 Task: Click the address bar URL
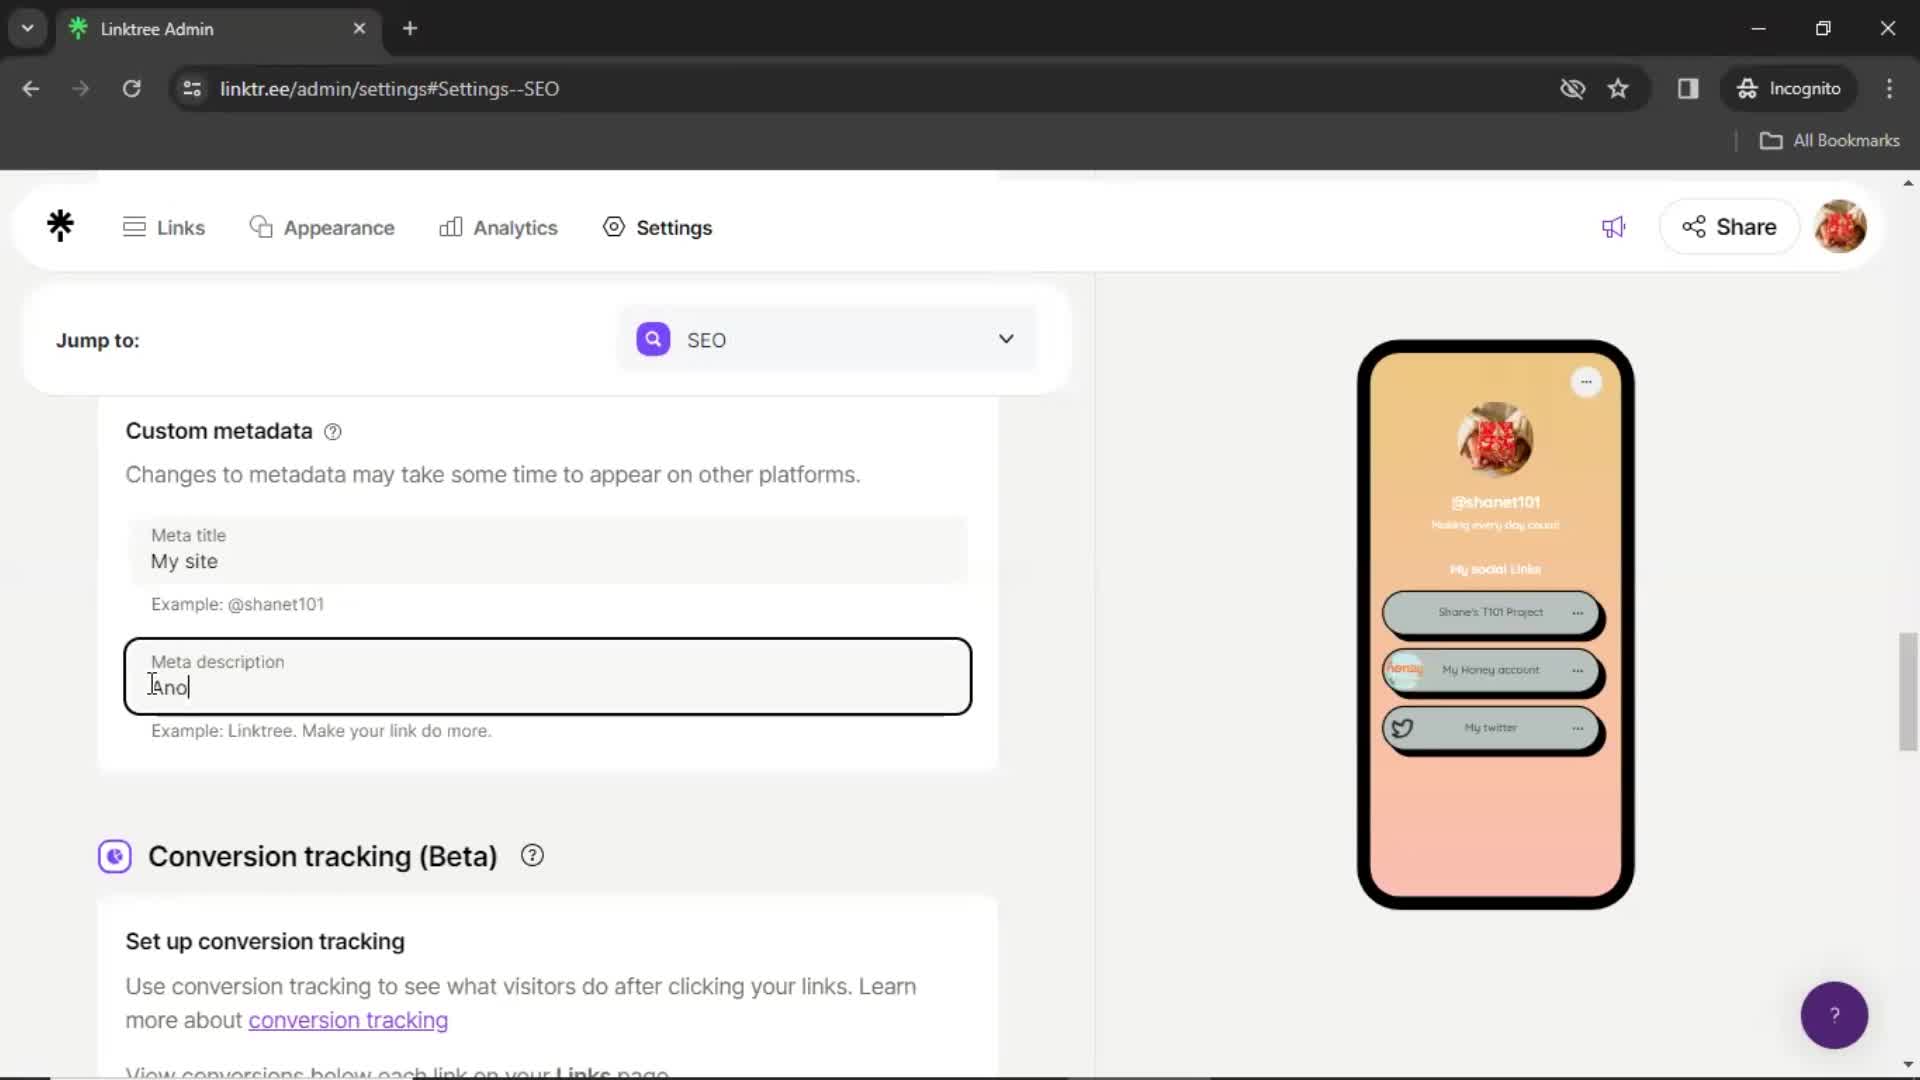click(x=389, y=89)
